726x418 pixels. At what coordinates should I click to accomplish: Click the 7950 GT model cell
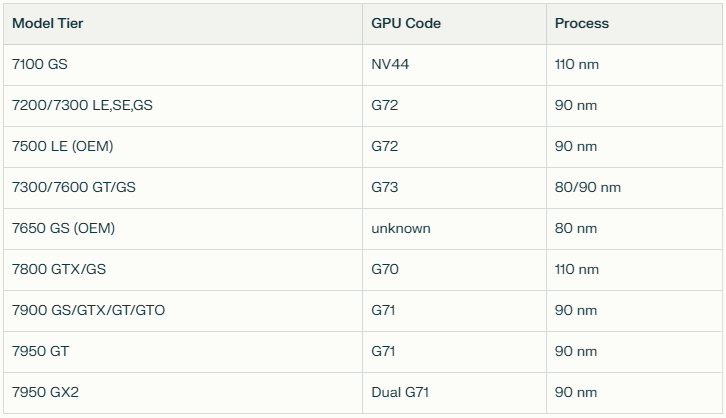click(x=40, y=351)
